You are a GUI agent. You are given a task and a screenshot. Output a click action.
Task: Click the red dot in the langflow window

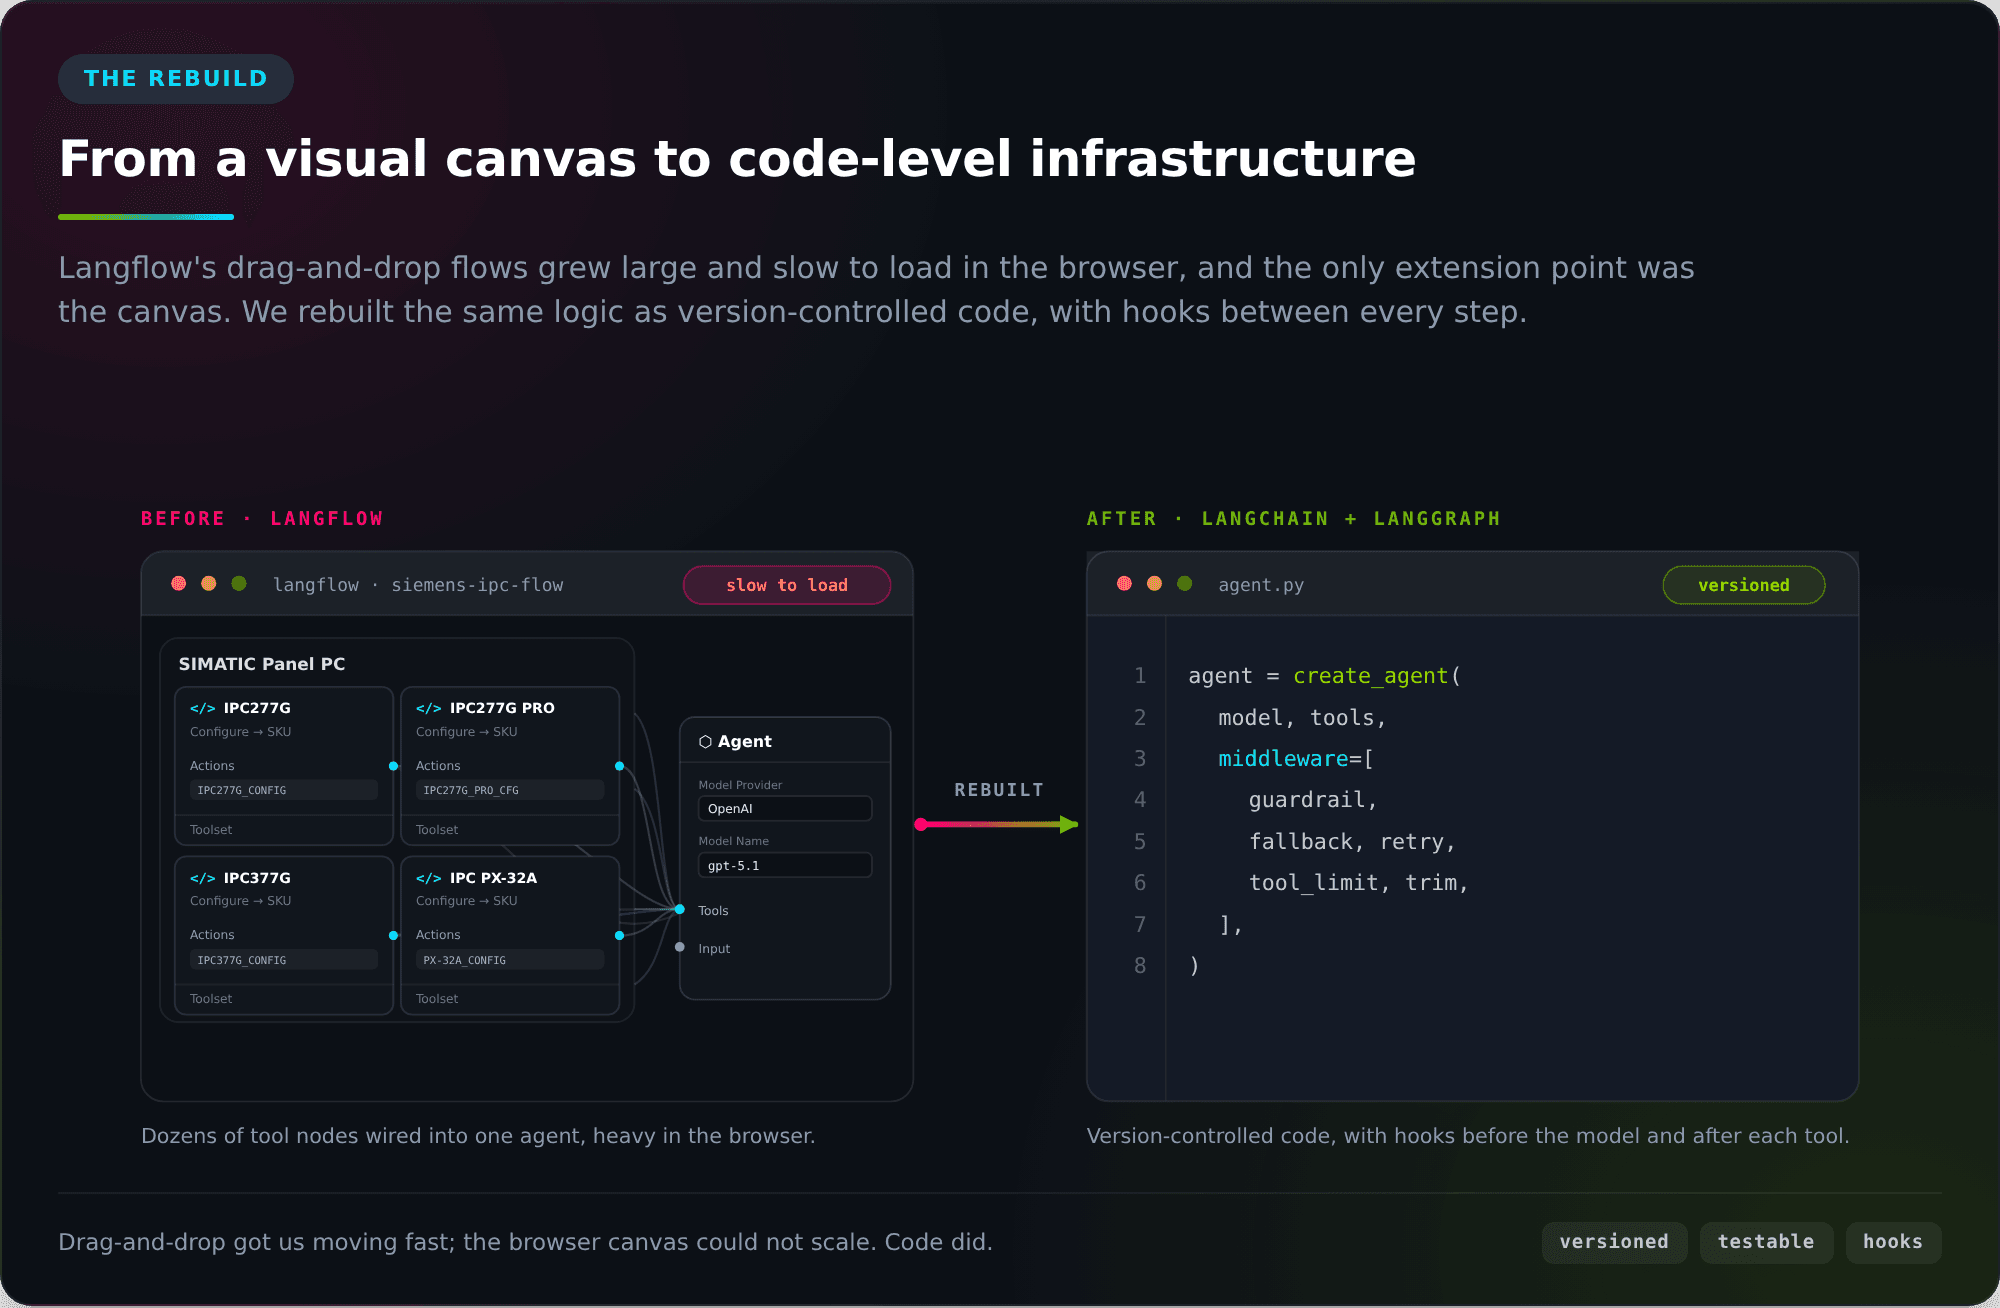[179, 584]
